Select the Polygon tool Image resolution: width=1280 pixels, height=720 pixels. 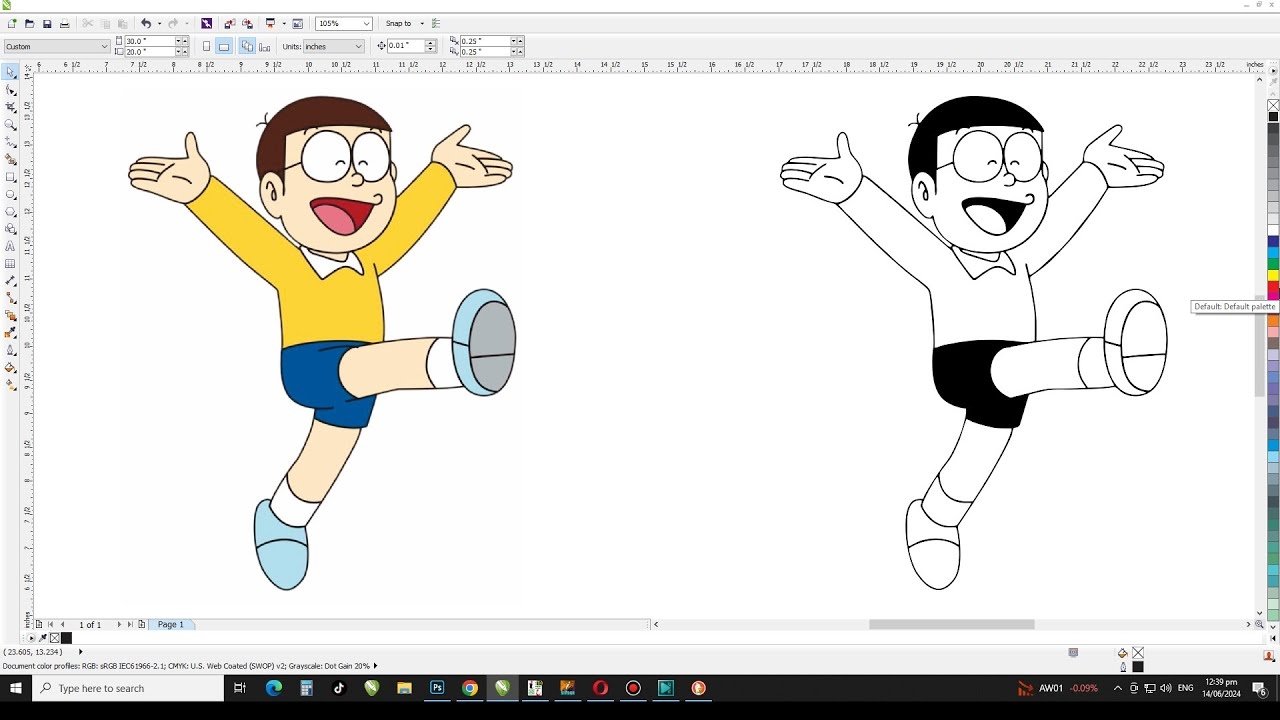pos(11,212)
